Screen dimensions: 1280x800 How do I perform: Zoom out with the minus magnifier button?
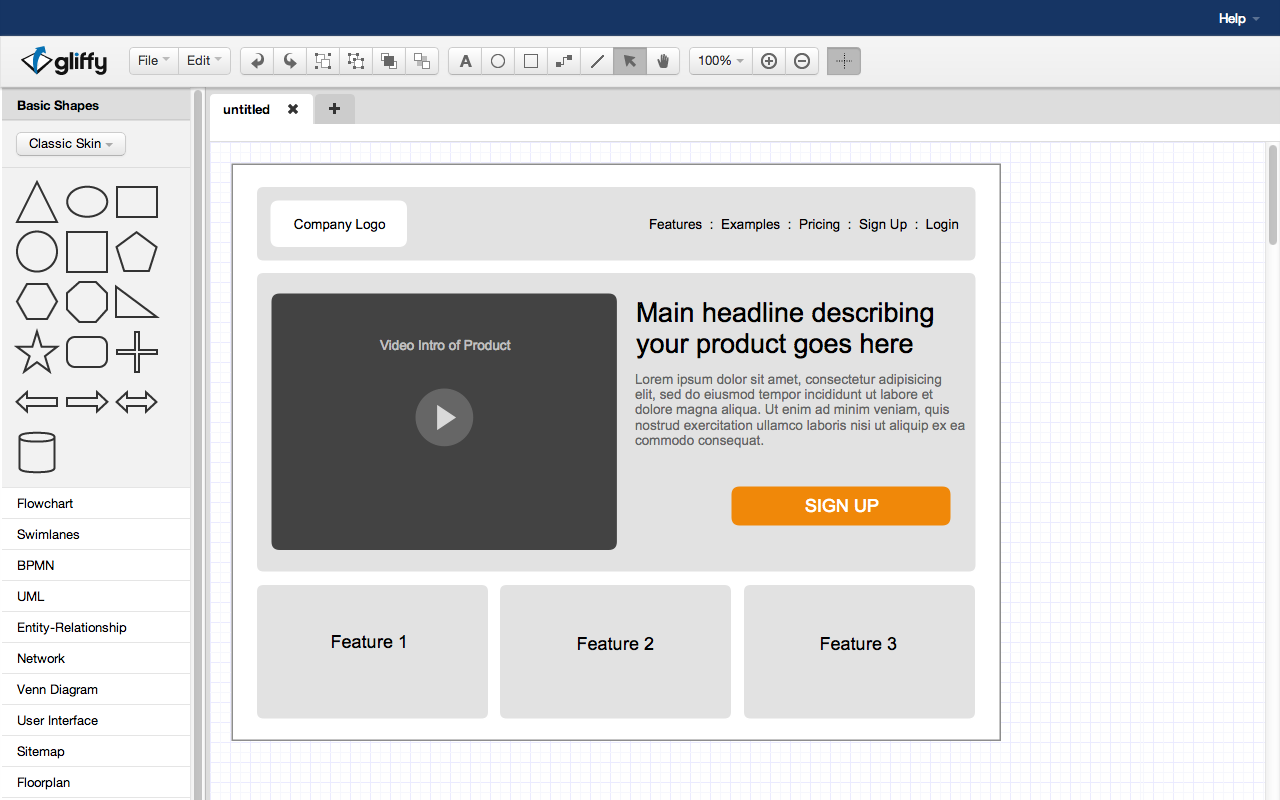pyautogui.click(x=802, y=61)
